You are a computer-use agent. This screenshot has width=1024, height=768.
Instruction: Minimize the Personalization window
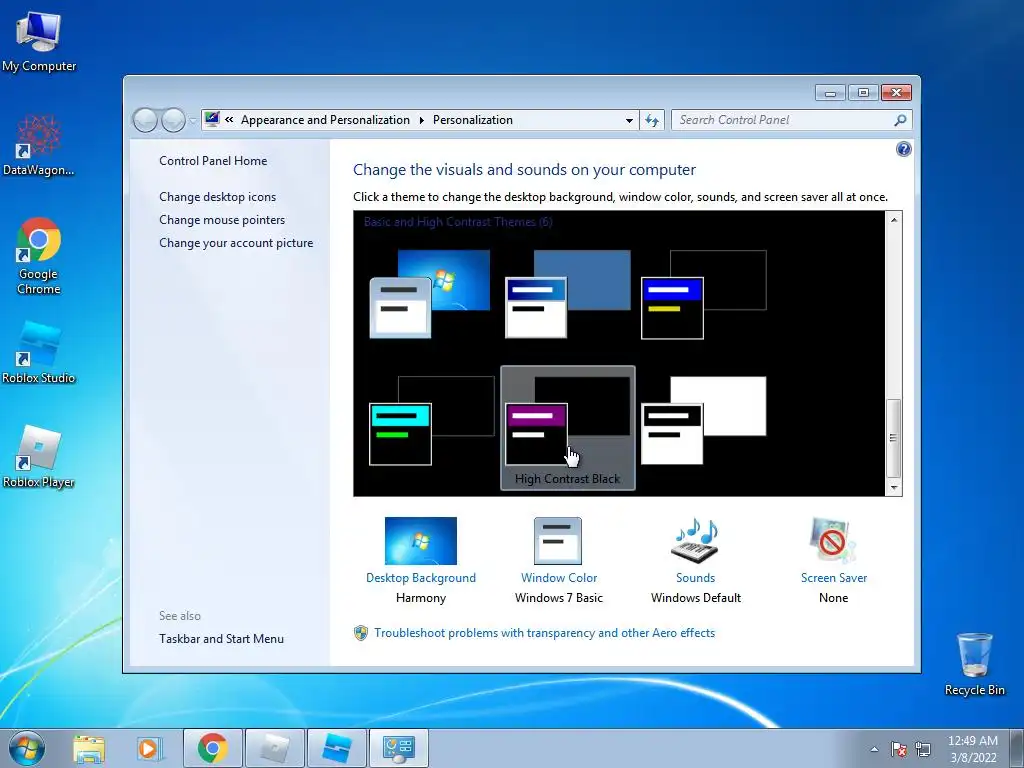click(830, 93)
